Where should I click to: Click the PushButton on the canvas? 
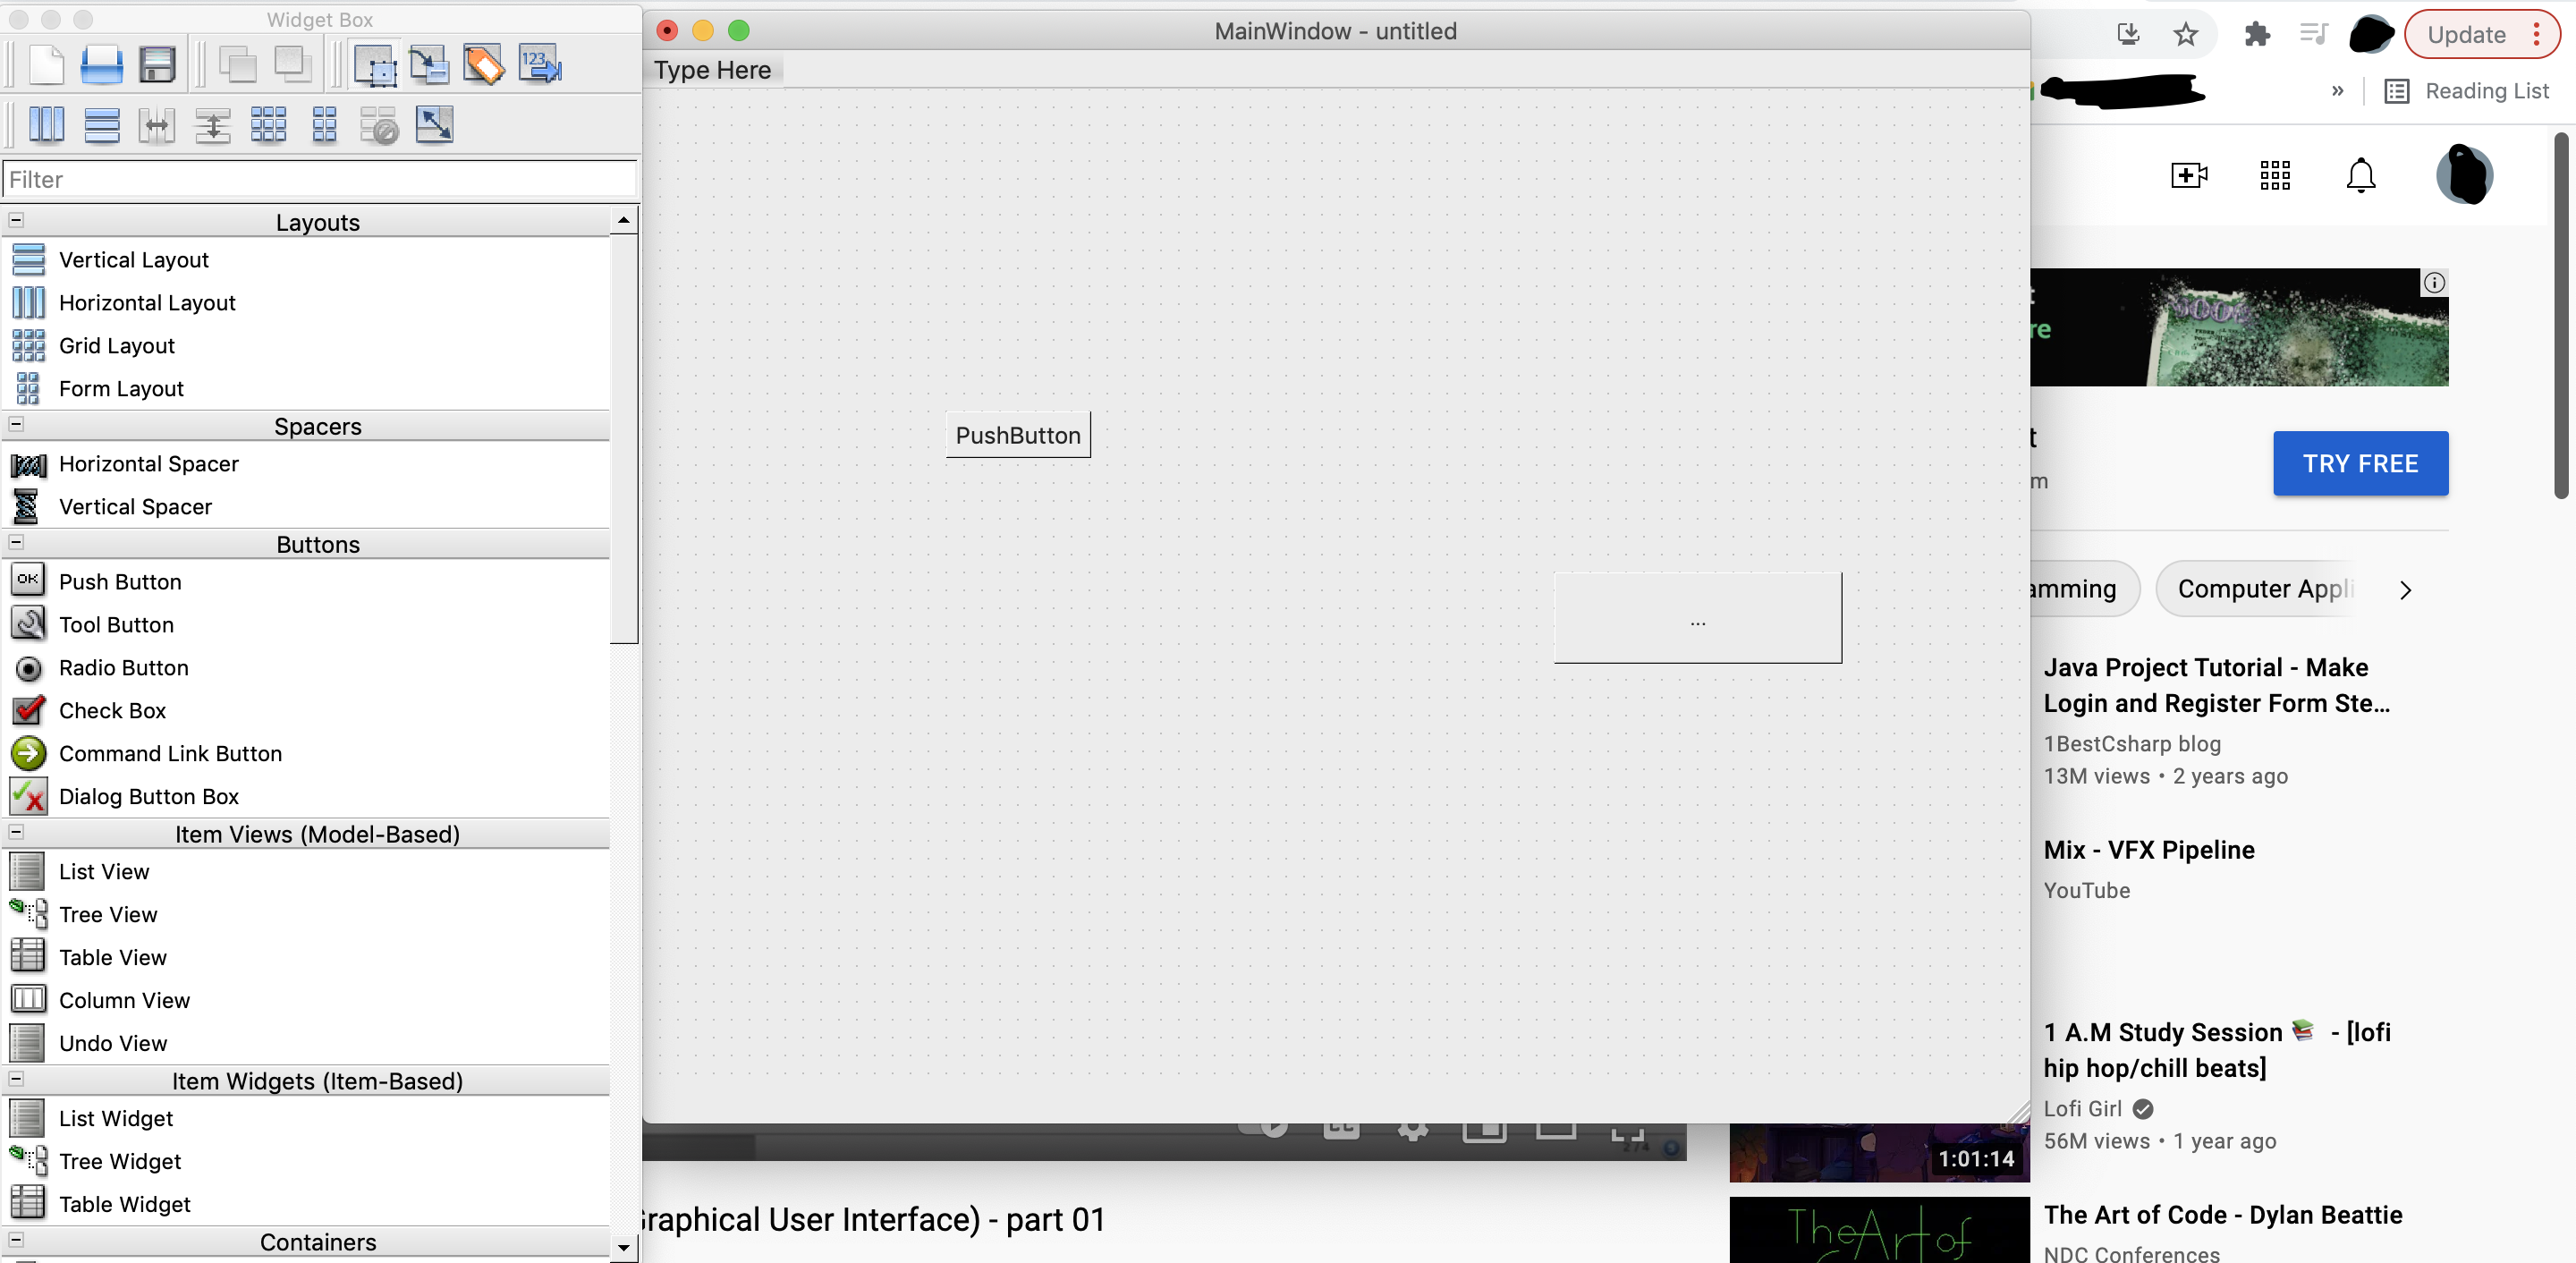1017,434
